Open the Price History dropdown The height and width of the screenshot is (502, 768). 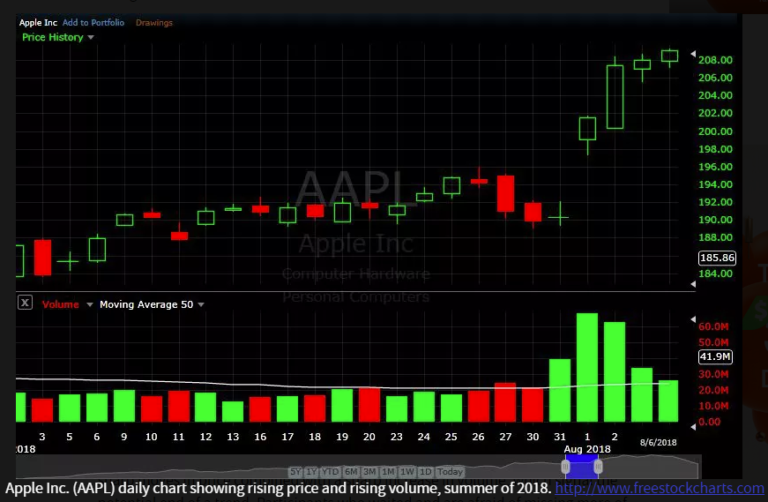[58, 37]
